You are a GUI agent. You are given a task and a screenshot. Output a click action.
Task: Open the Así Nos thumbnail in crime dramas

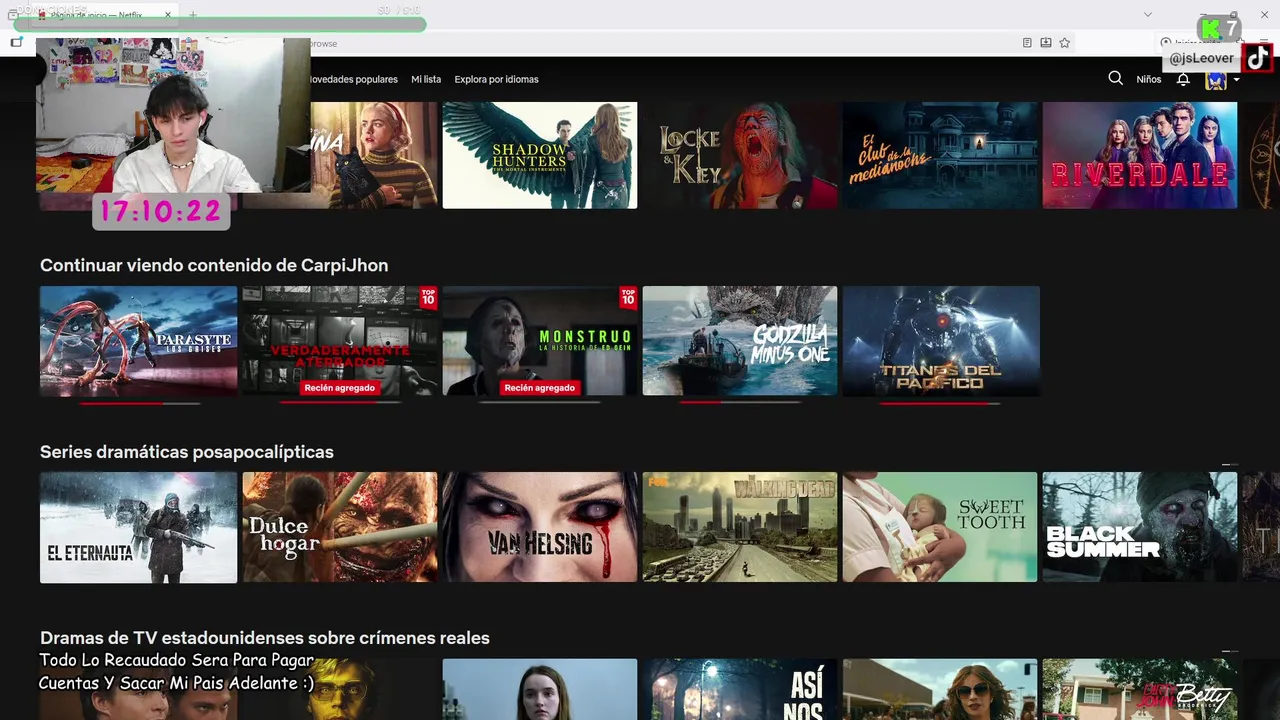click(x=740, y=689)
